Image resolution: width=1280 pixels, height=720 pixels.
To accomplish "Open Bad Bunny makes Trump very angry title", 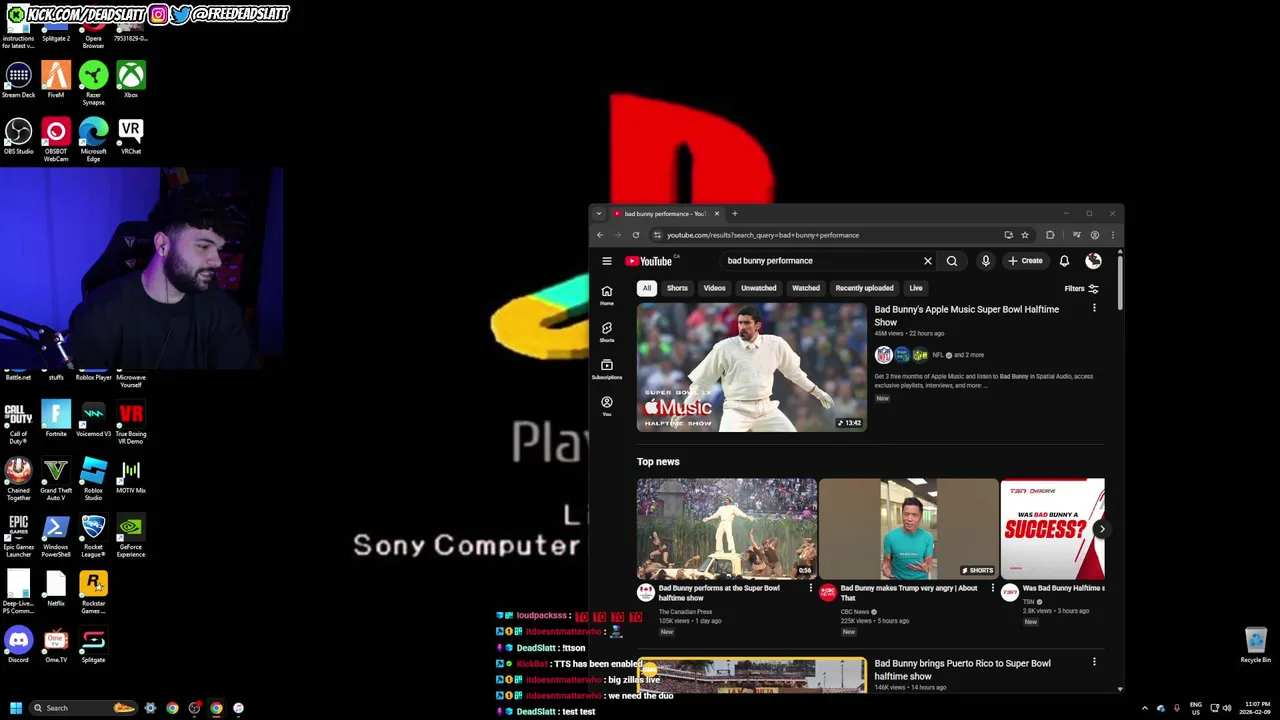I will click(x=909, y=593).
